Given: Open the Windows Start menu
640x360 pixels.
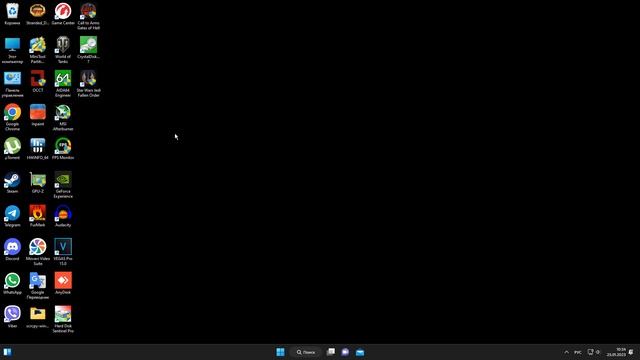Looking at the screenshot, I should (x=280, y=352).
